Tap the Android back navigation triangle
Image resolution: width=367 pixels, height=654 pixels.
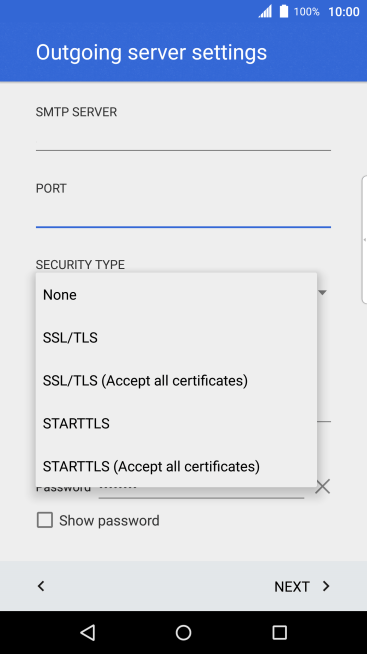point(88,632)
